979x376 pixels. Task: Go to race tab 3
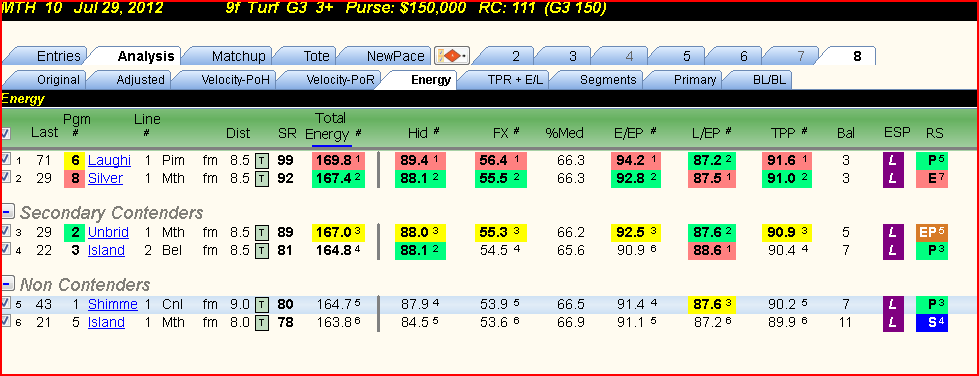pyautogui.click(x=567, y=56)
